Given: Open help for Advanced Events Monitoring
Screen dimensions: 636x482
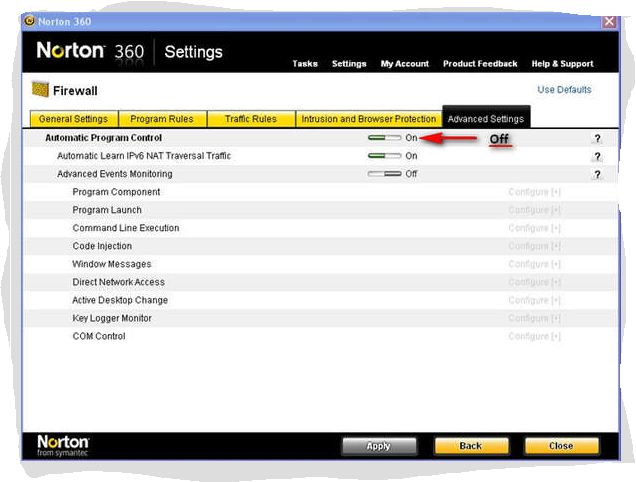Looking at the screenshot, I should point(597,174).
